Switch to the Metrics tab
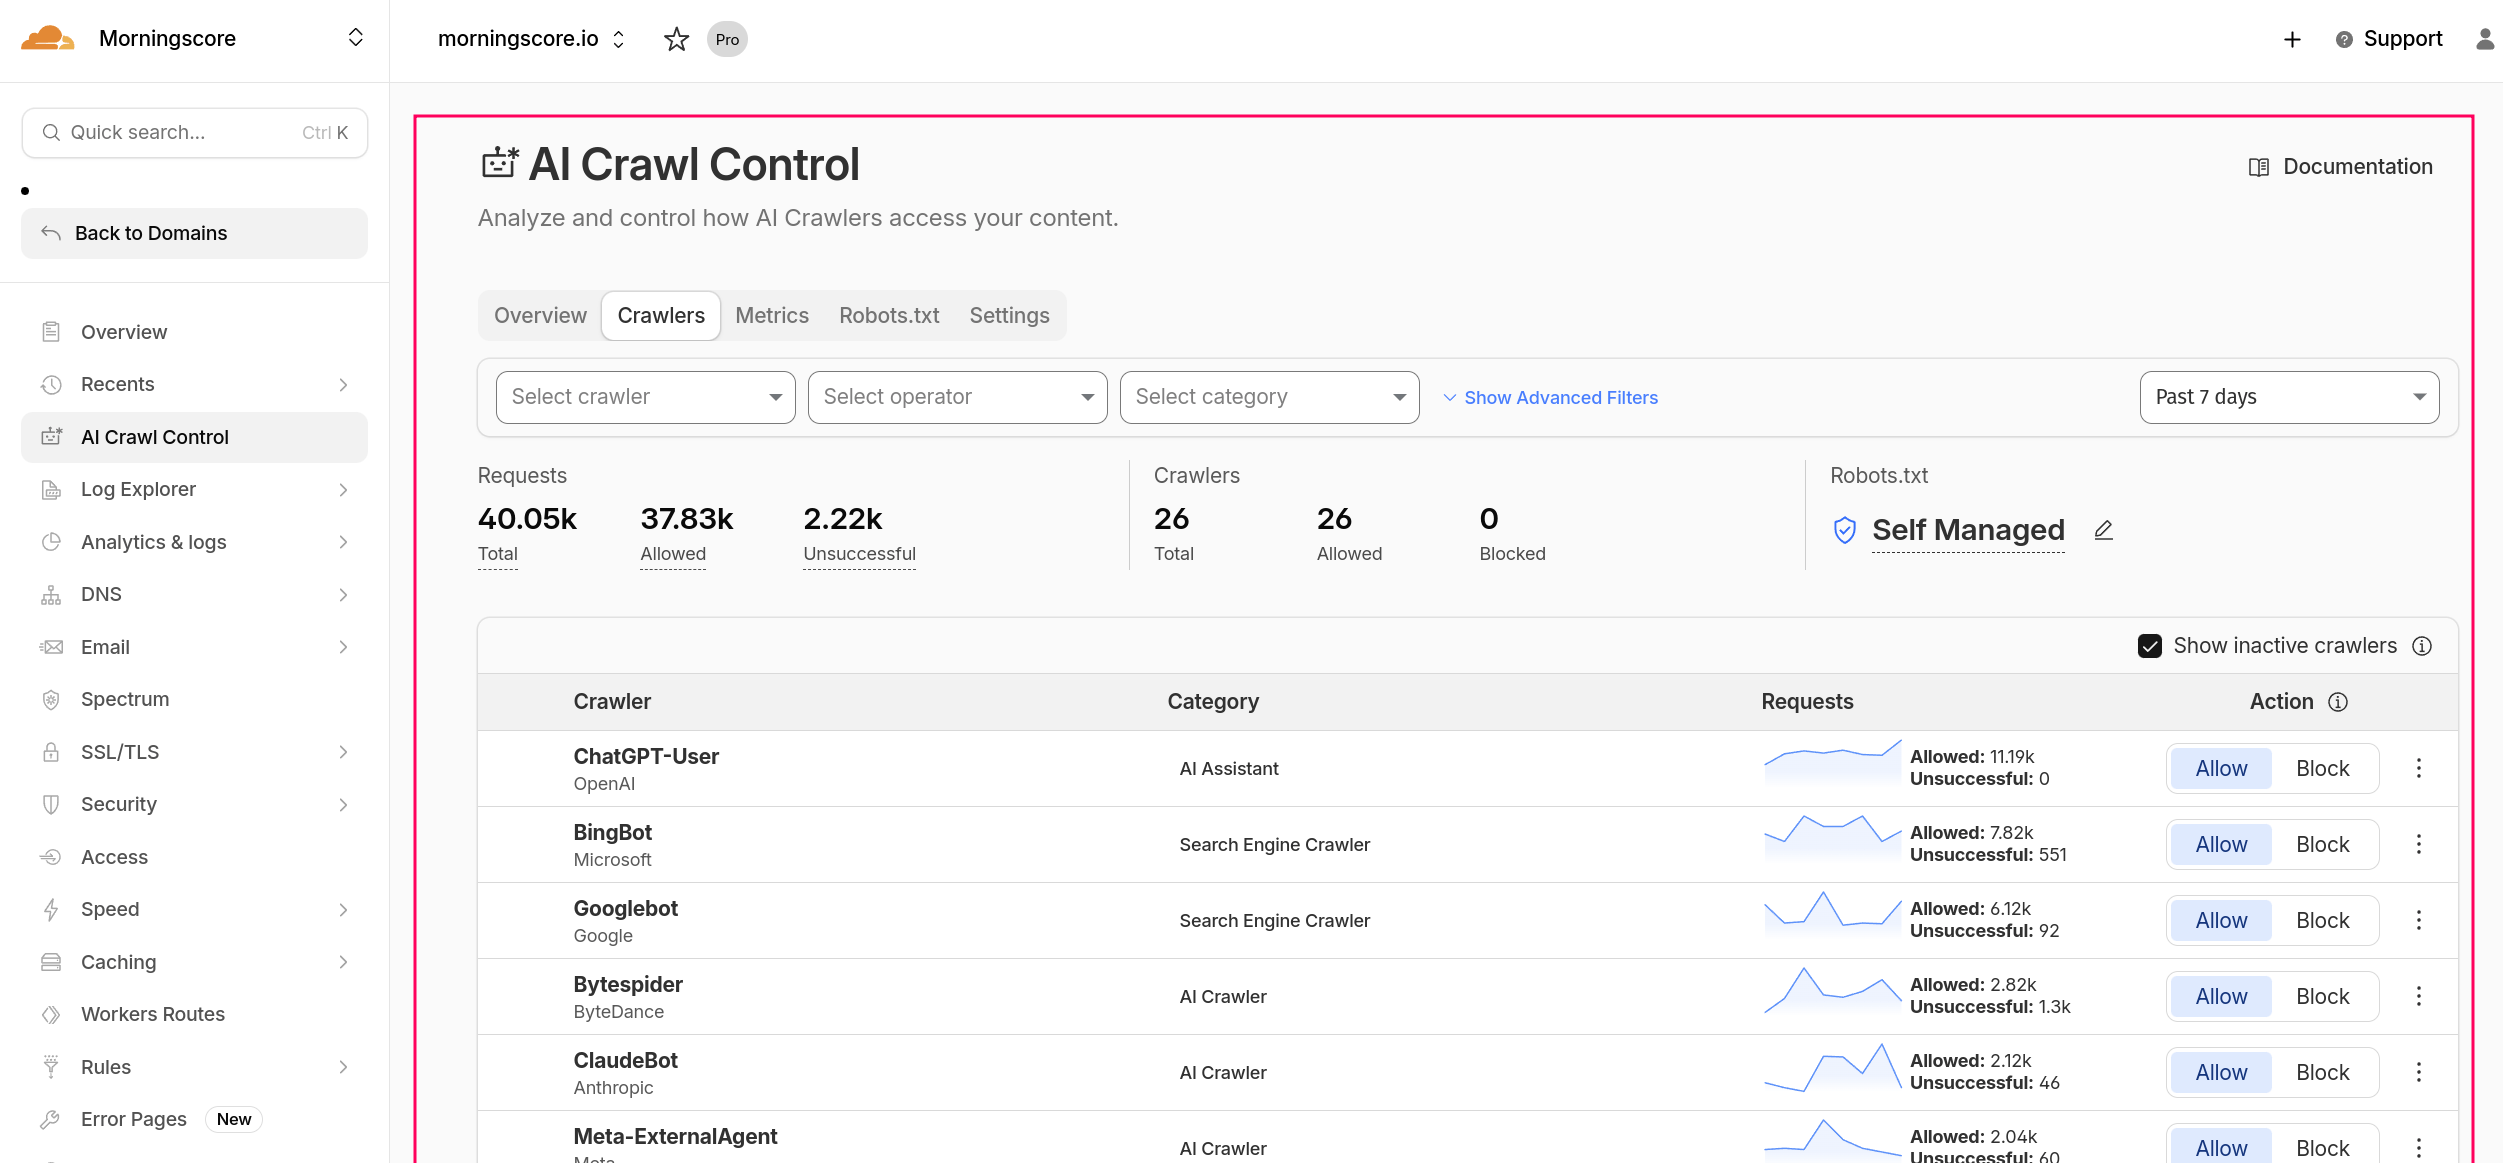2503x1163 pixels. [771, 316]
